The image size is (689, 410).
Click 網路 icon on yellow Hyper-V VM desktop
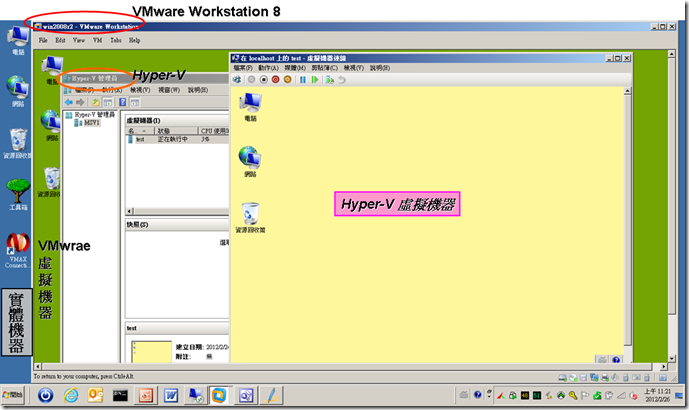click(250, 162)
